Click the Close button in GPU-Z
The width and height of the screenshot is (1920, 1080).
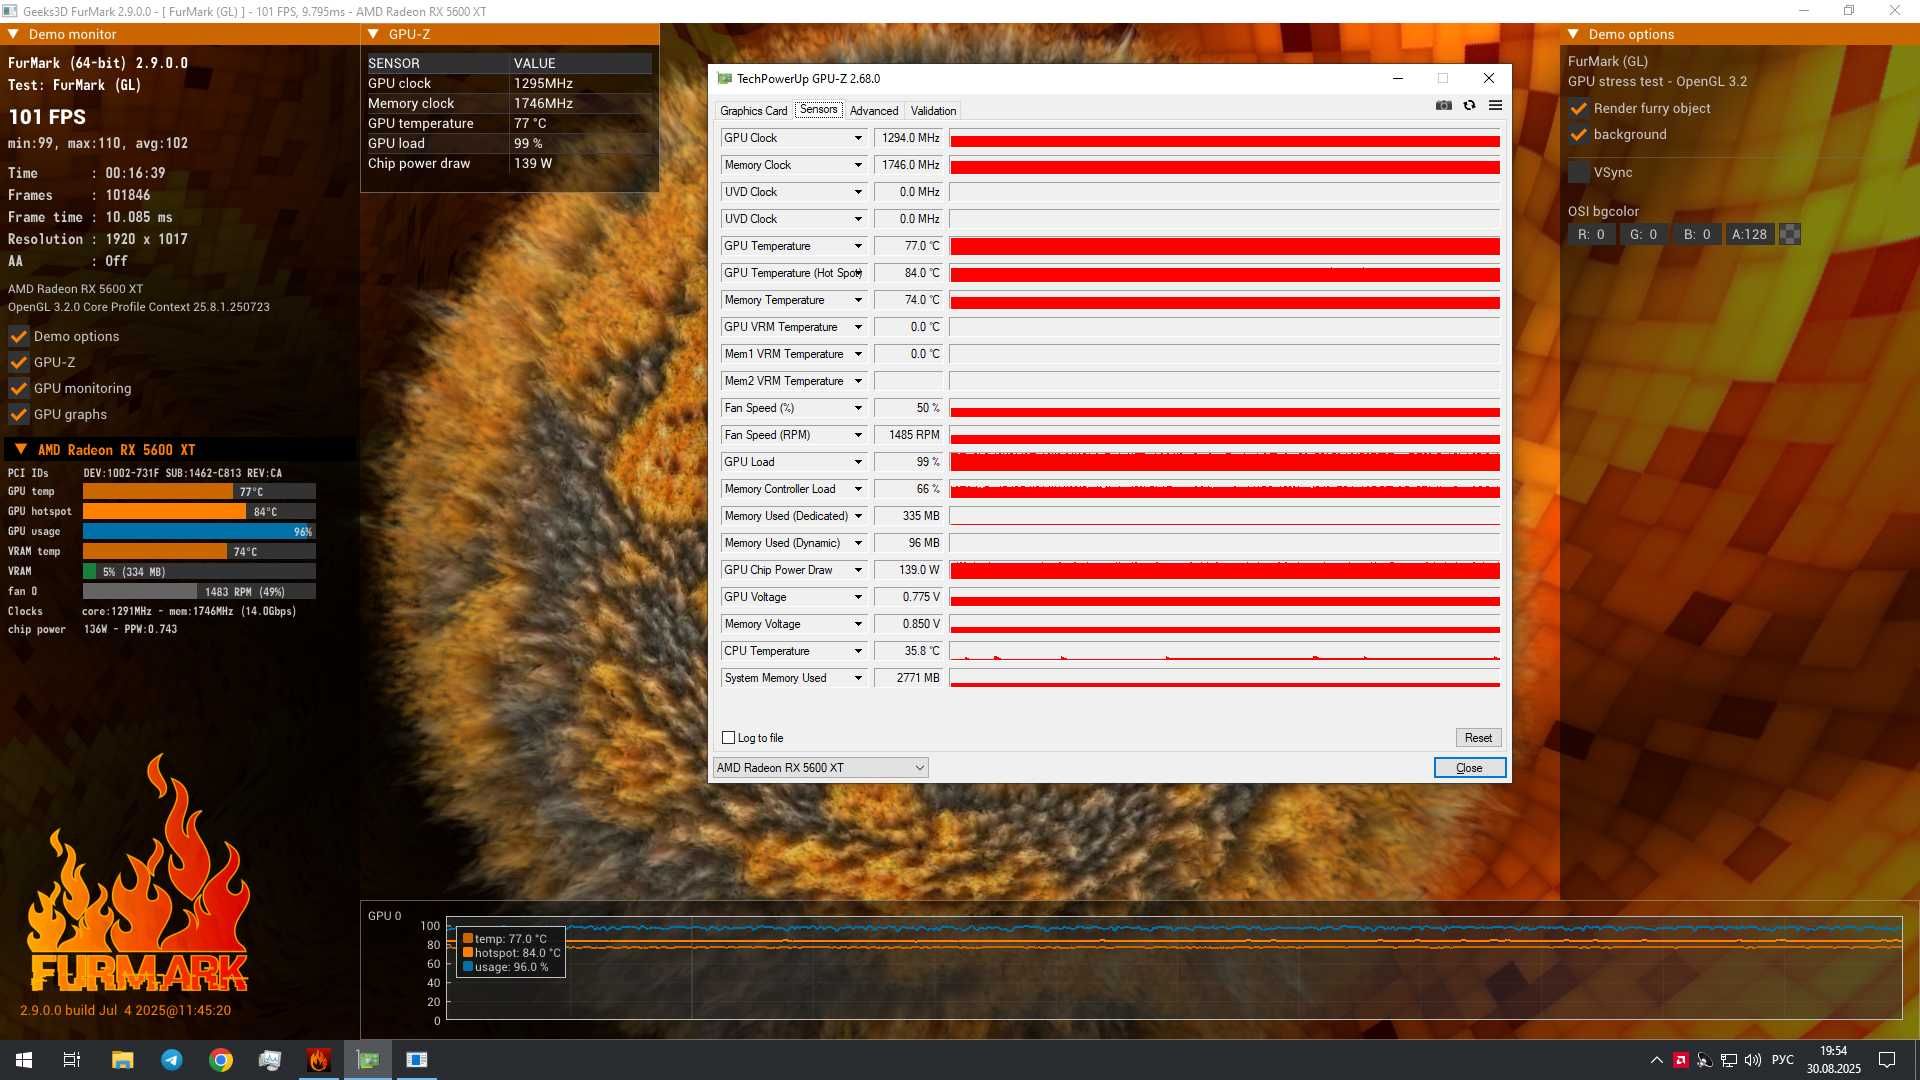click(x=1469, y=768)
